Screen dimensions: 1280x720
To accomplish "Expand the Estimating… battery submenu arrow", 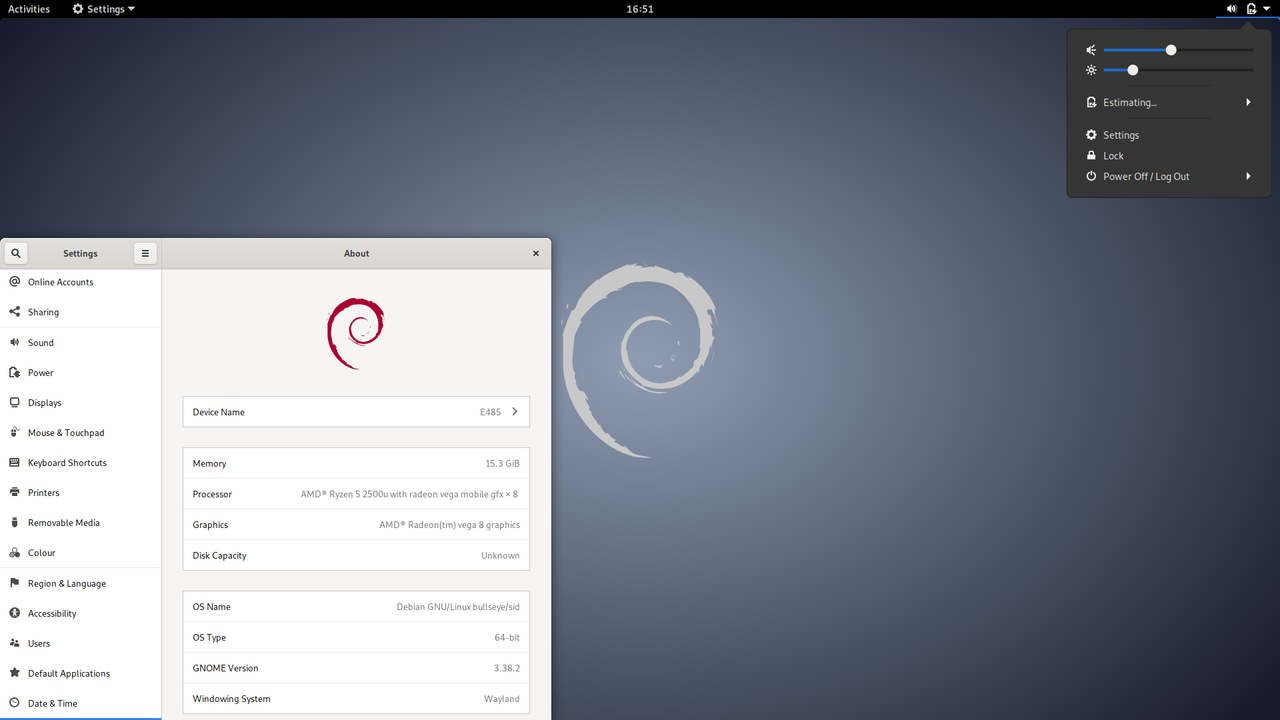I will coord(1248,102).
